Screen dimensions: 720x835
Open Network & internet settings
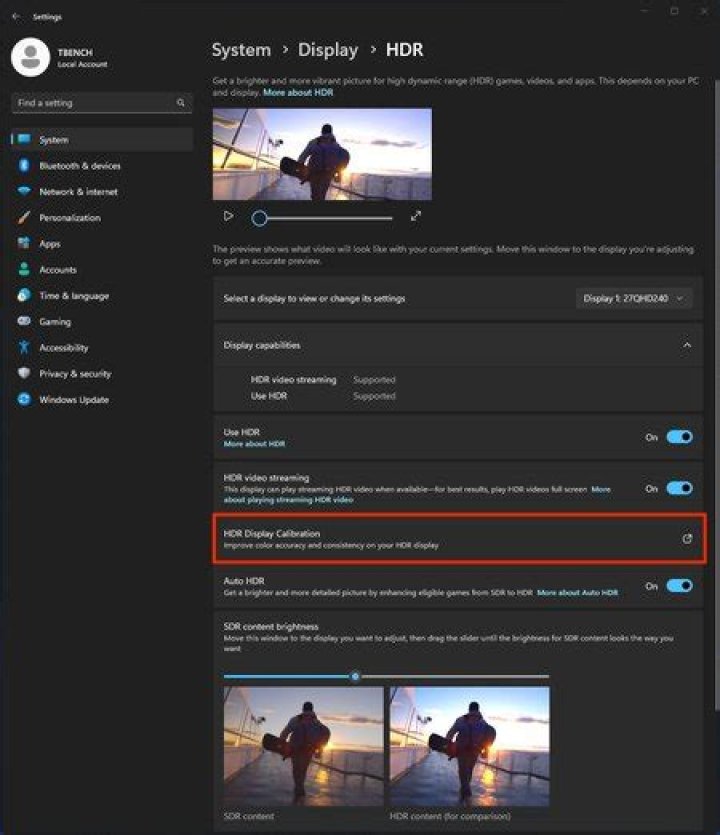coord(78,192)
